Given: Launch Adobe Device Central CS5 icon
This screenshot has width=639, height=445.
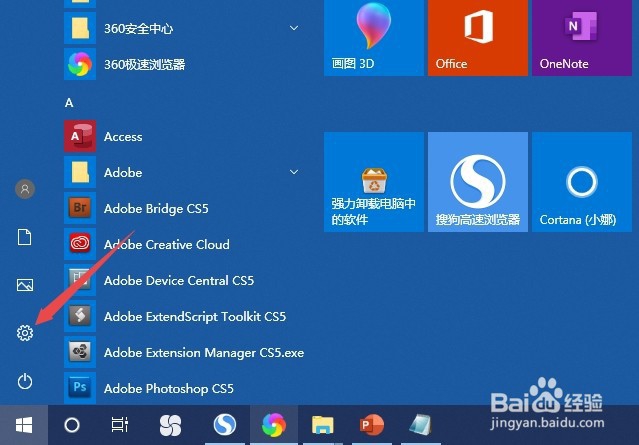Looking at the screenshot, I should (x=80, y=280).
